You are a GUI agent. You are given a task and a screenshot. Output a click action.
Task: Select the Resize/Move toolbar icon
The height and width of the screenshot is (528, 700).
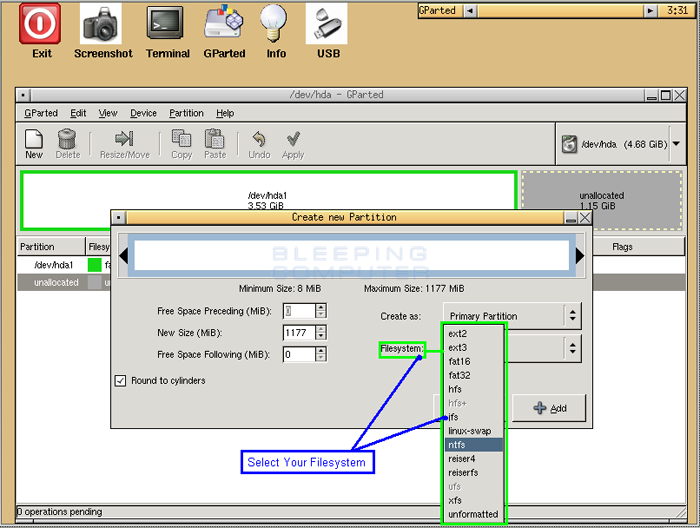click(x=124, y=138)
